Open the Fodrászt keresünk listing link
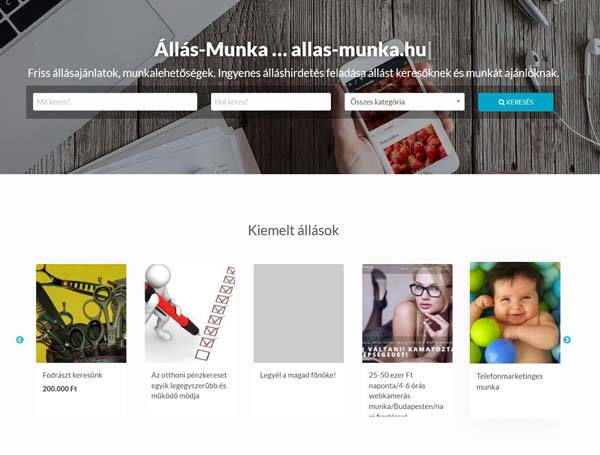 [72, 375]
